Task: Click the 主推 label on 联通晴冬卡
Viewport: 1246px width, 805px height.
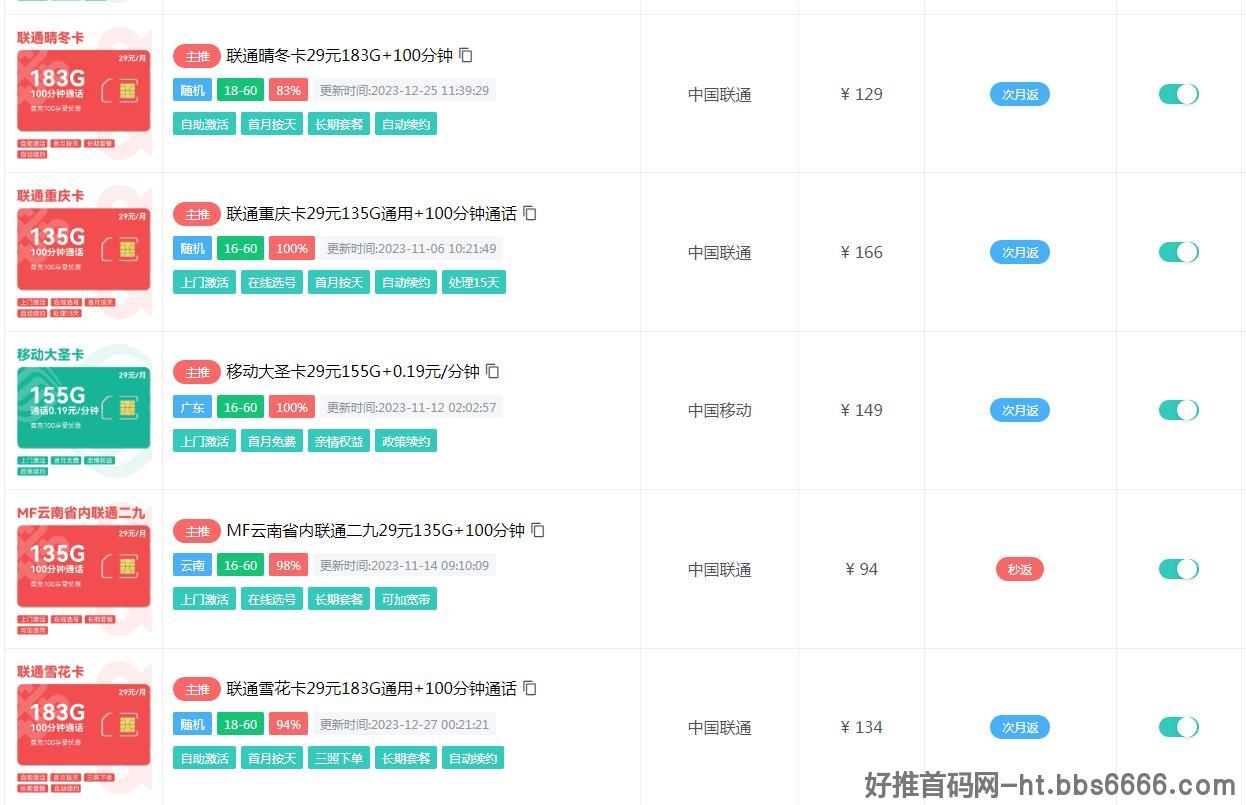Action: click(x=197, y=56)
